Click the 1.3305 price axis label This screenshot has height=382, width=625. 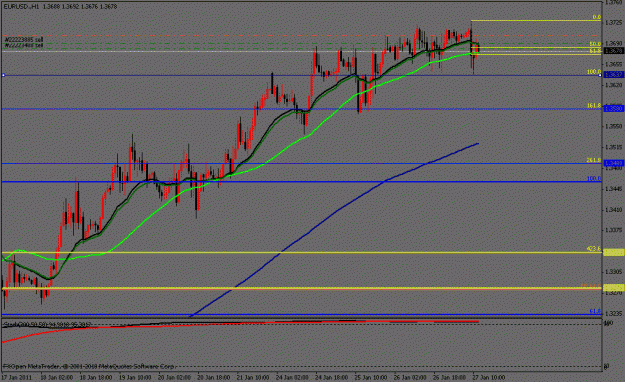(x=613, y=272)
